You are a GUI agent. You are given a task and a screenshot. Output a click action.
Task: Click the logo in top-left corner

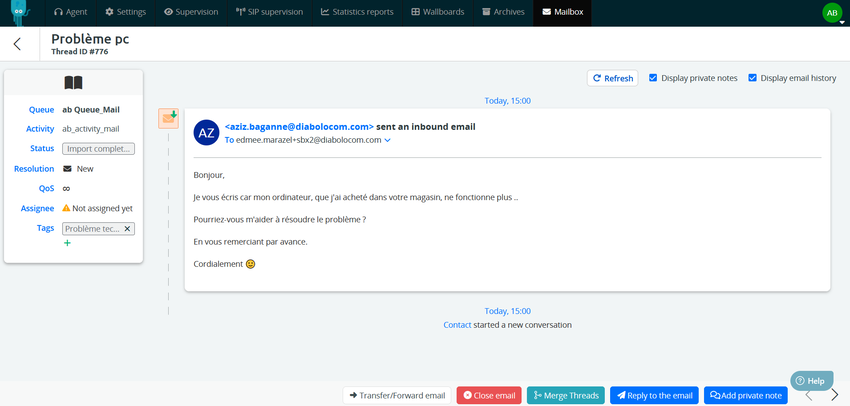click(20, 12)
